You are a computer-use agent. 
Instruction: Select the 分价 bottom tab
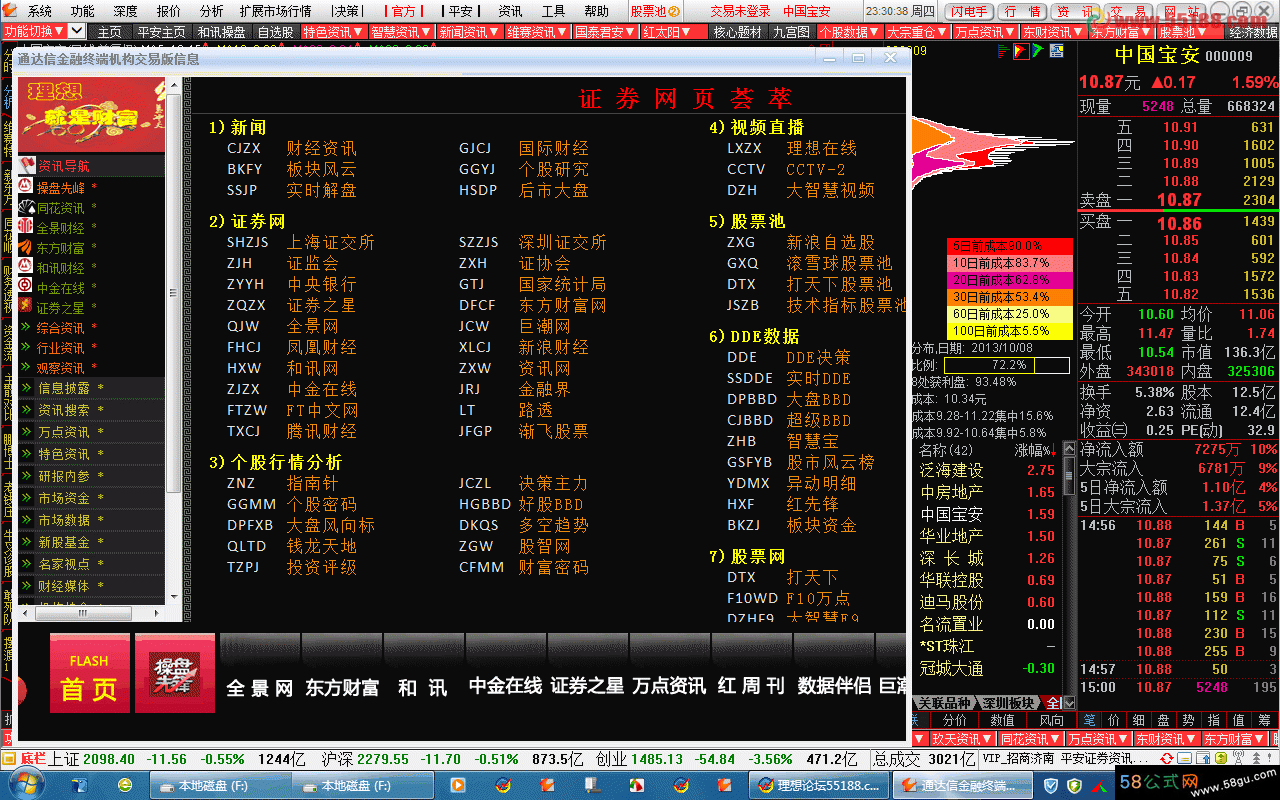point(954,720)
